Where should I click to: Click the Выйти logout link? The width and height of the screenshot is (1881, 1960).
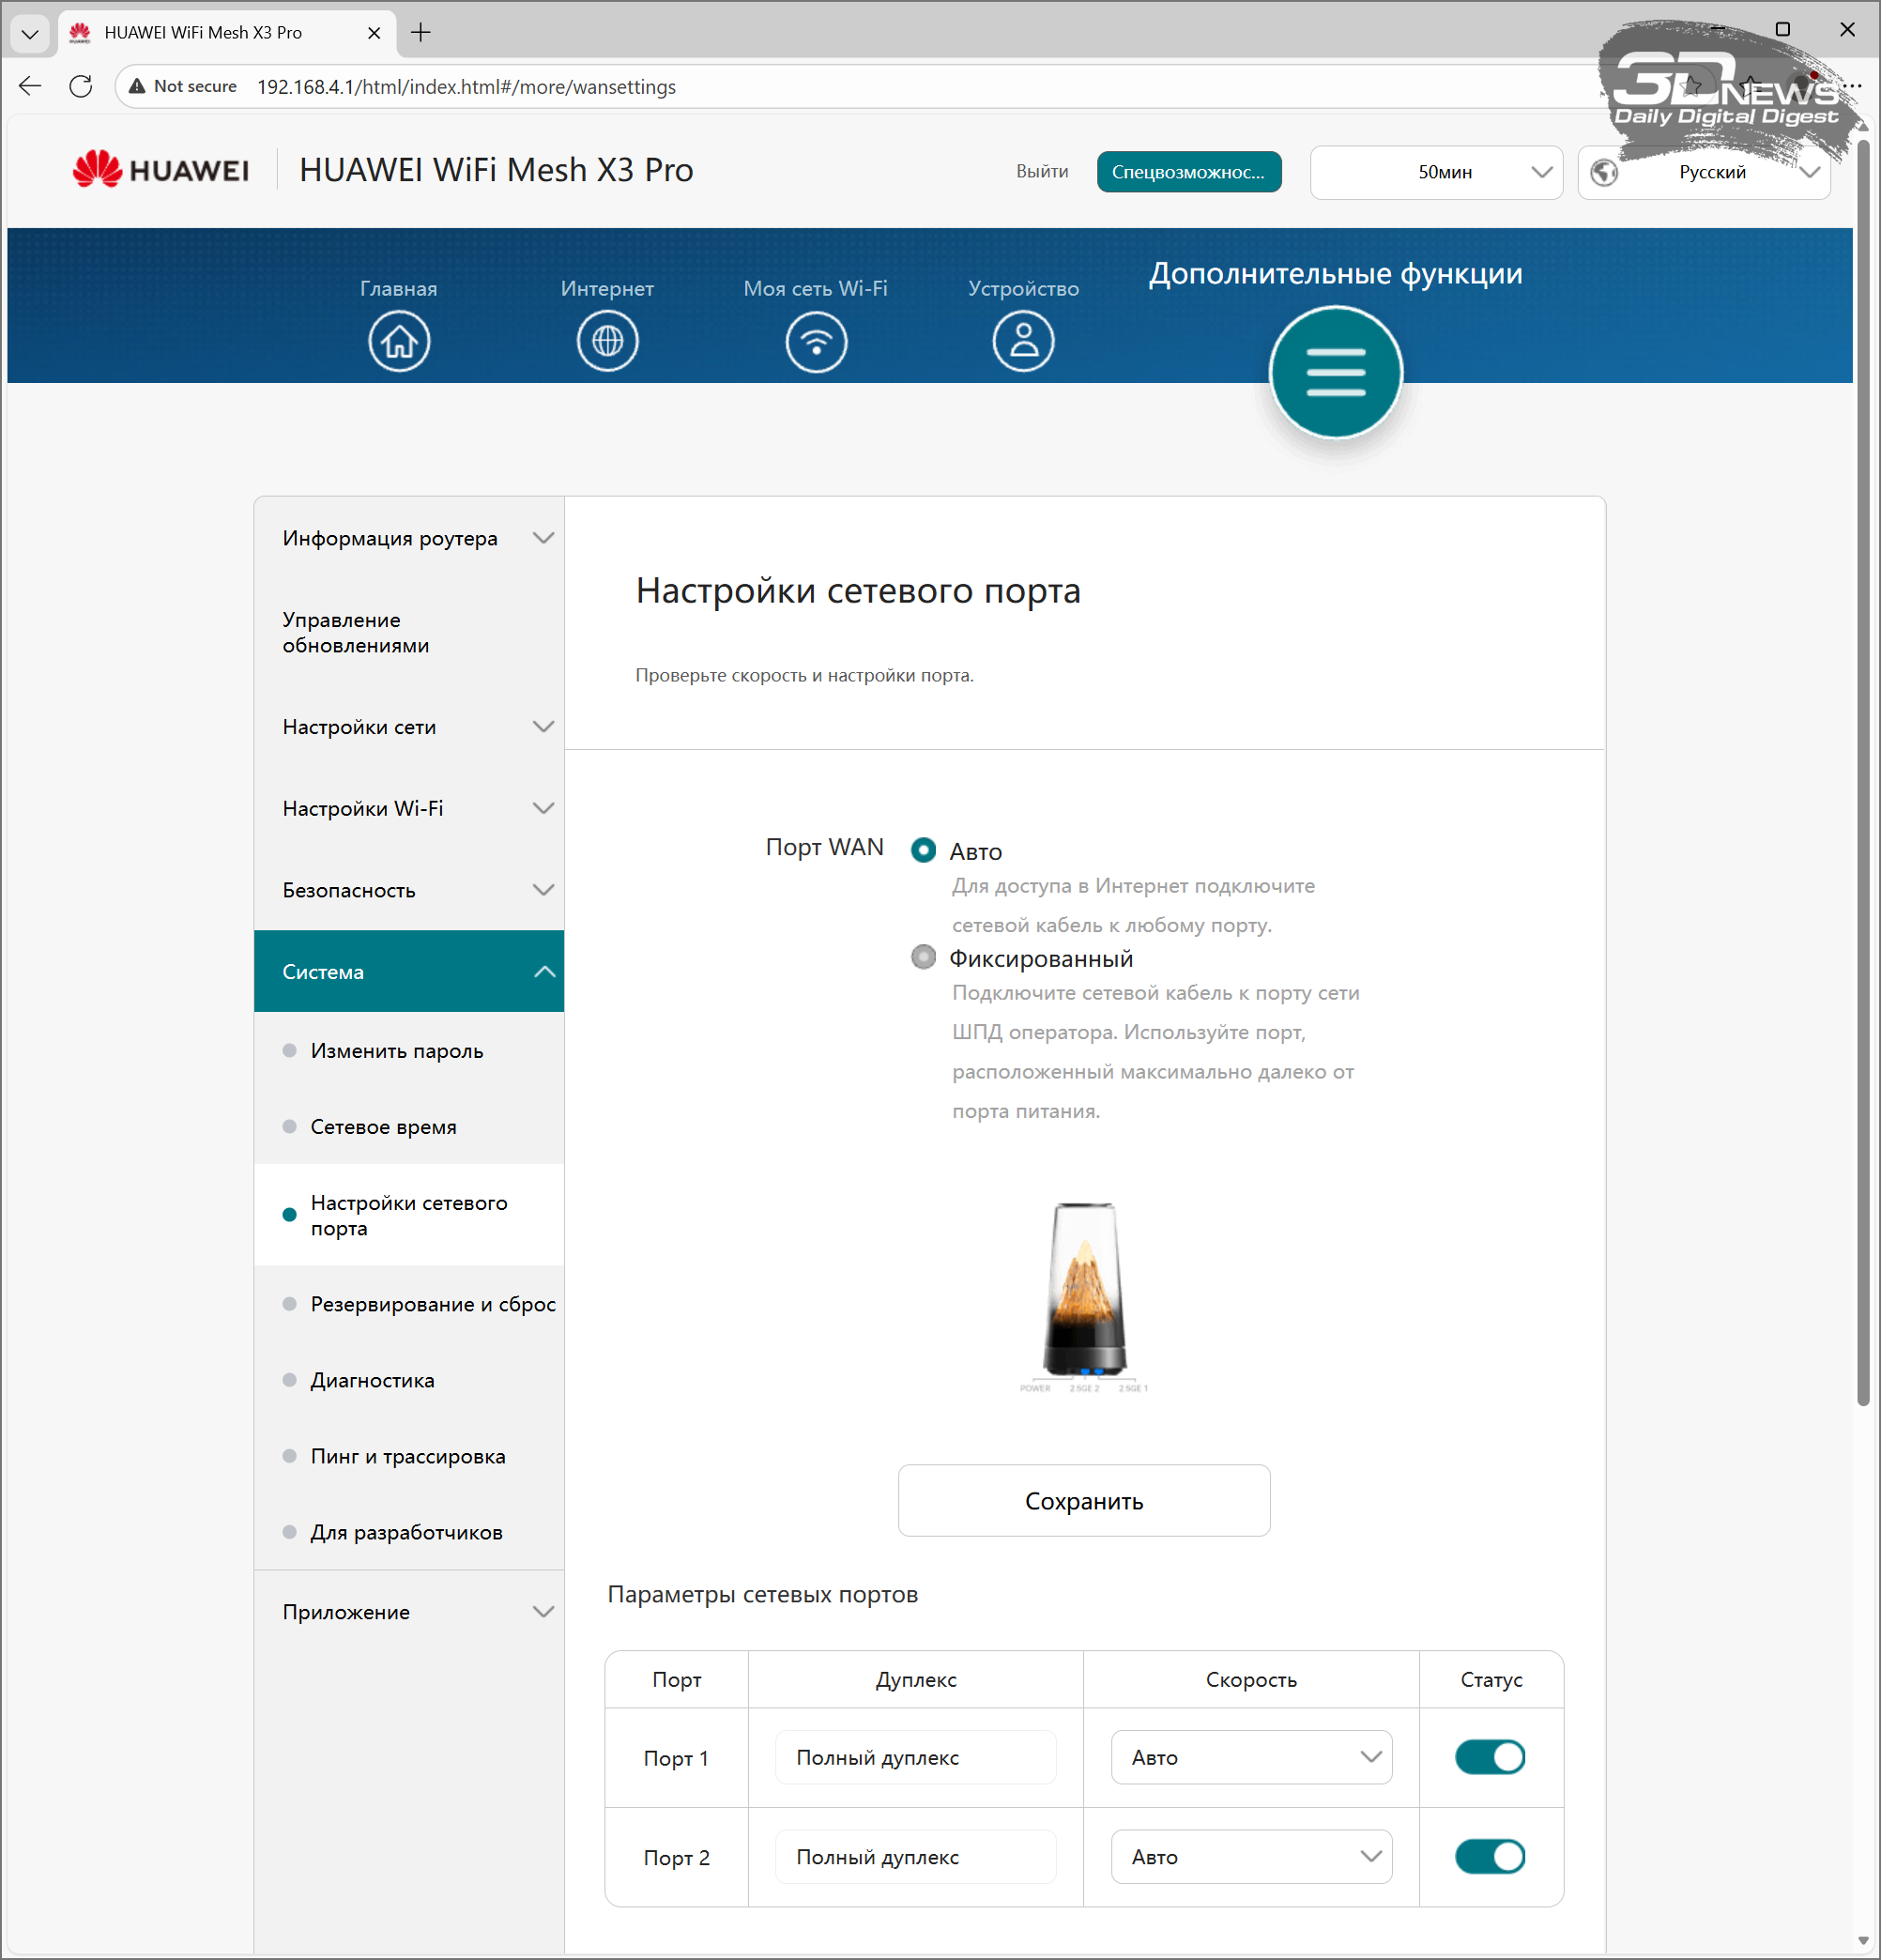[x=1041, y=171]
